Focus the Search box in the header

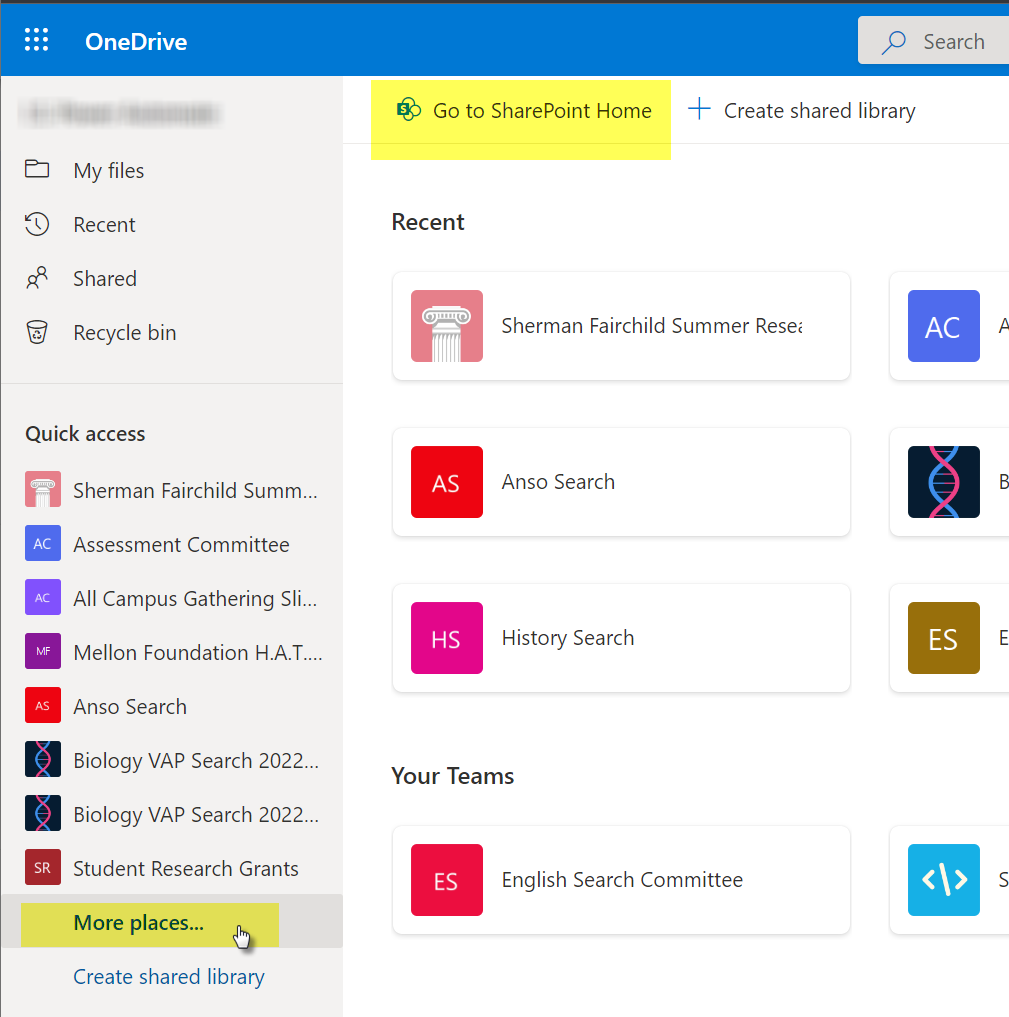coord(934,41)
